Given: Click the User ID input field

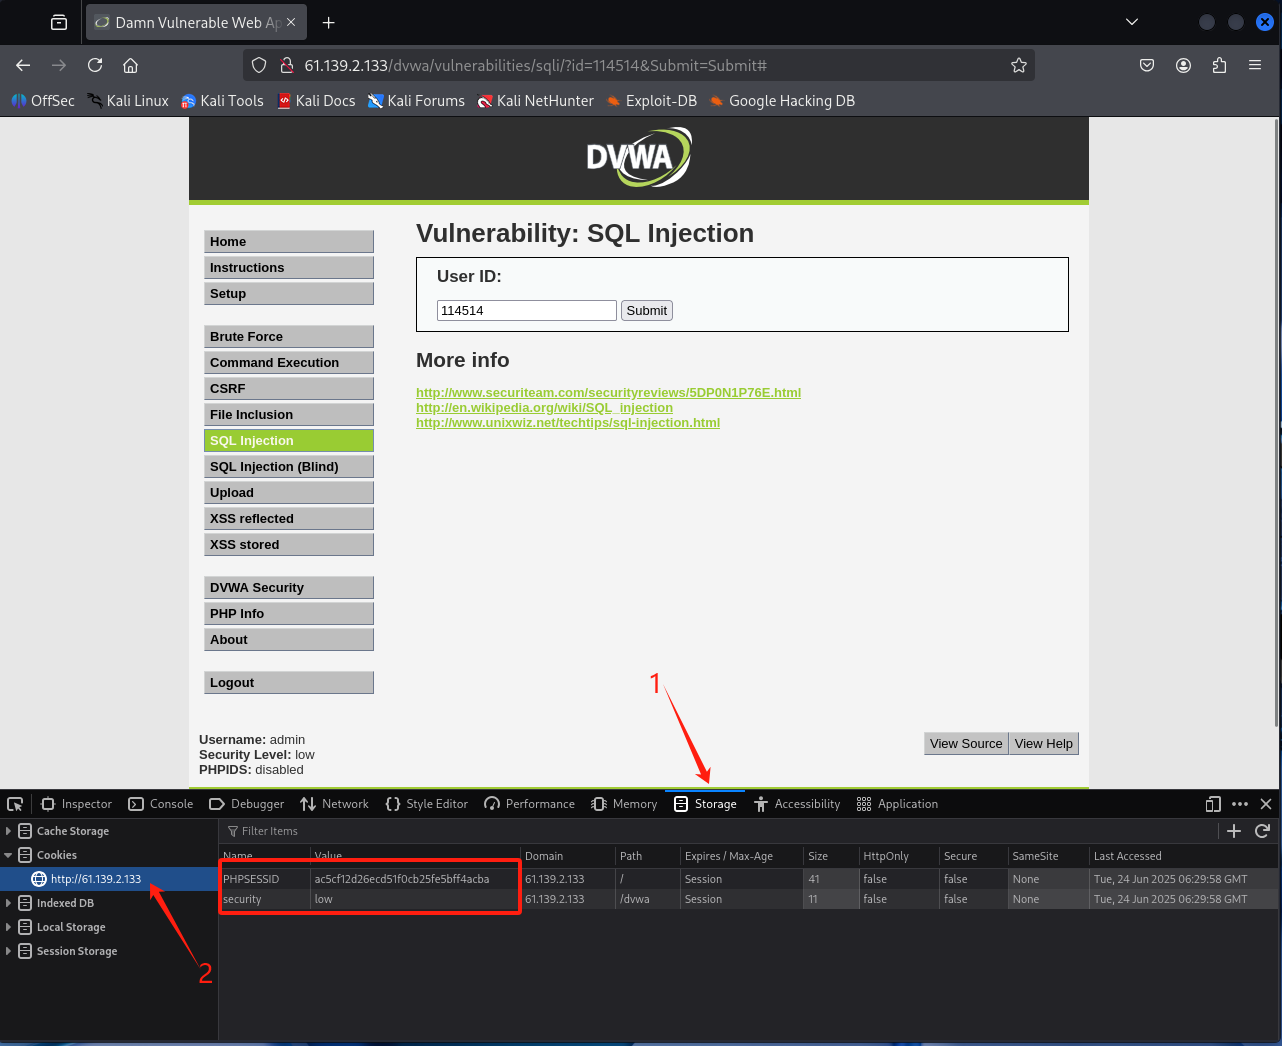Looking at the screenshot, I should click(x=526, y=310).
